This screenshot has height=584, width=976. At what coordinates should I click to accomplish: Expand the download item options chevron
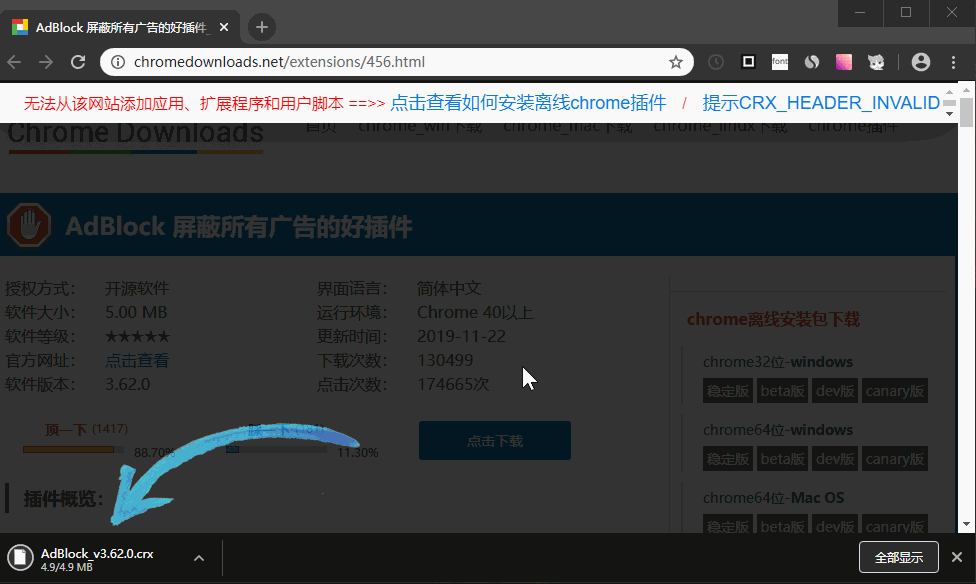tap(199, 558)
